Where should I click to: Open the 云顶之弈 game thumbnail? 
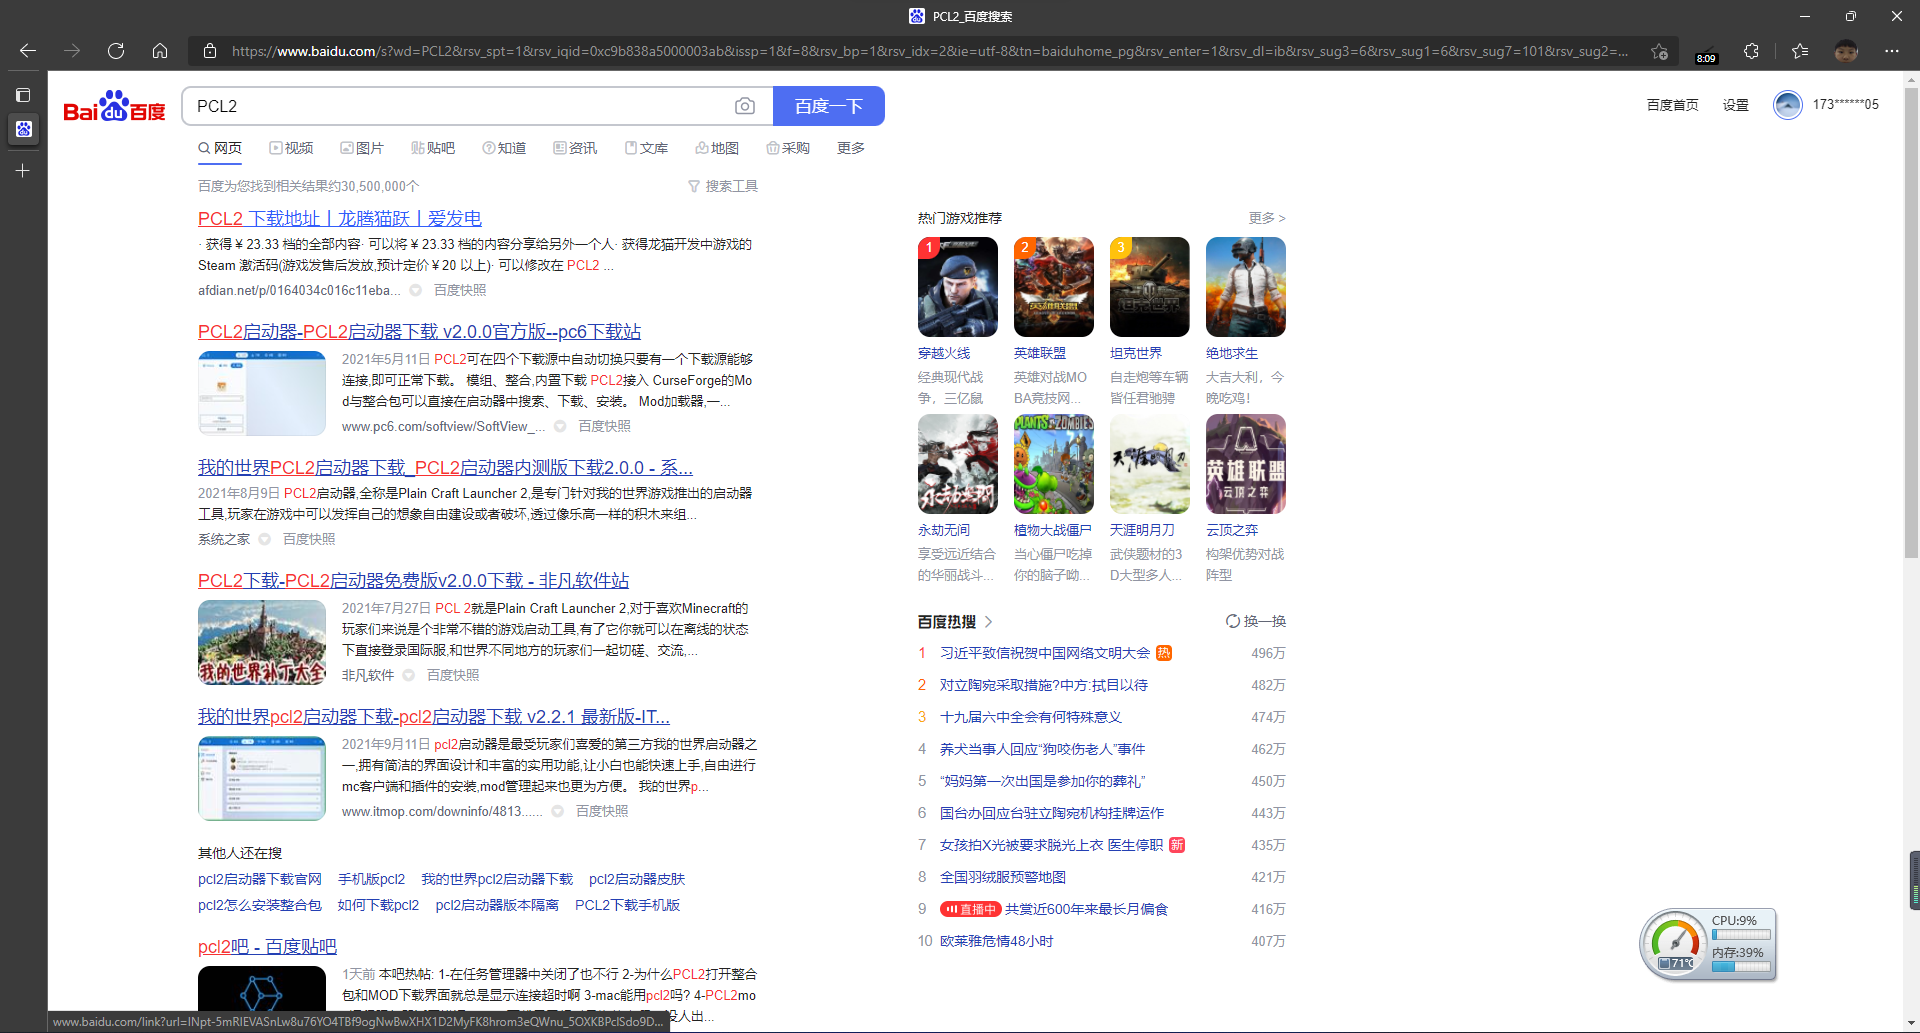(1246, 464)
